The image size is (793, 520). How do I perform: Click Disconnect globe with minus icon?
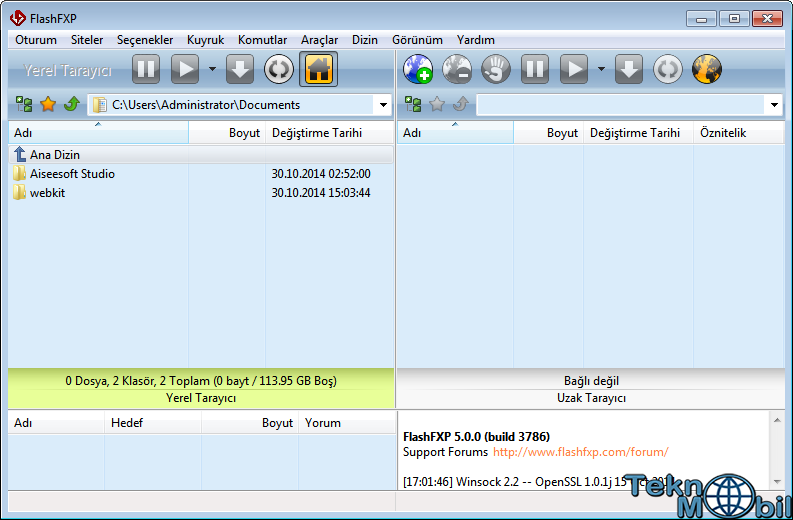[457, 69]
